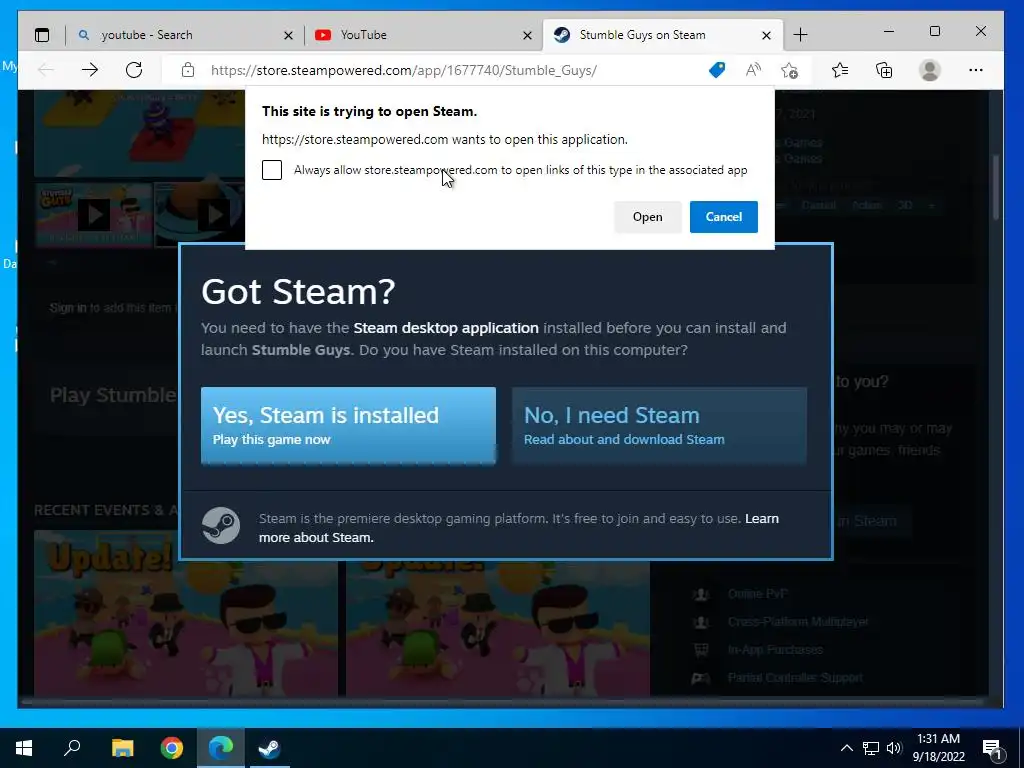Screen dimensions: 1024x768
Task: Click the address bar URL
Action: 404,70
